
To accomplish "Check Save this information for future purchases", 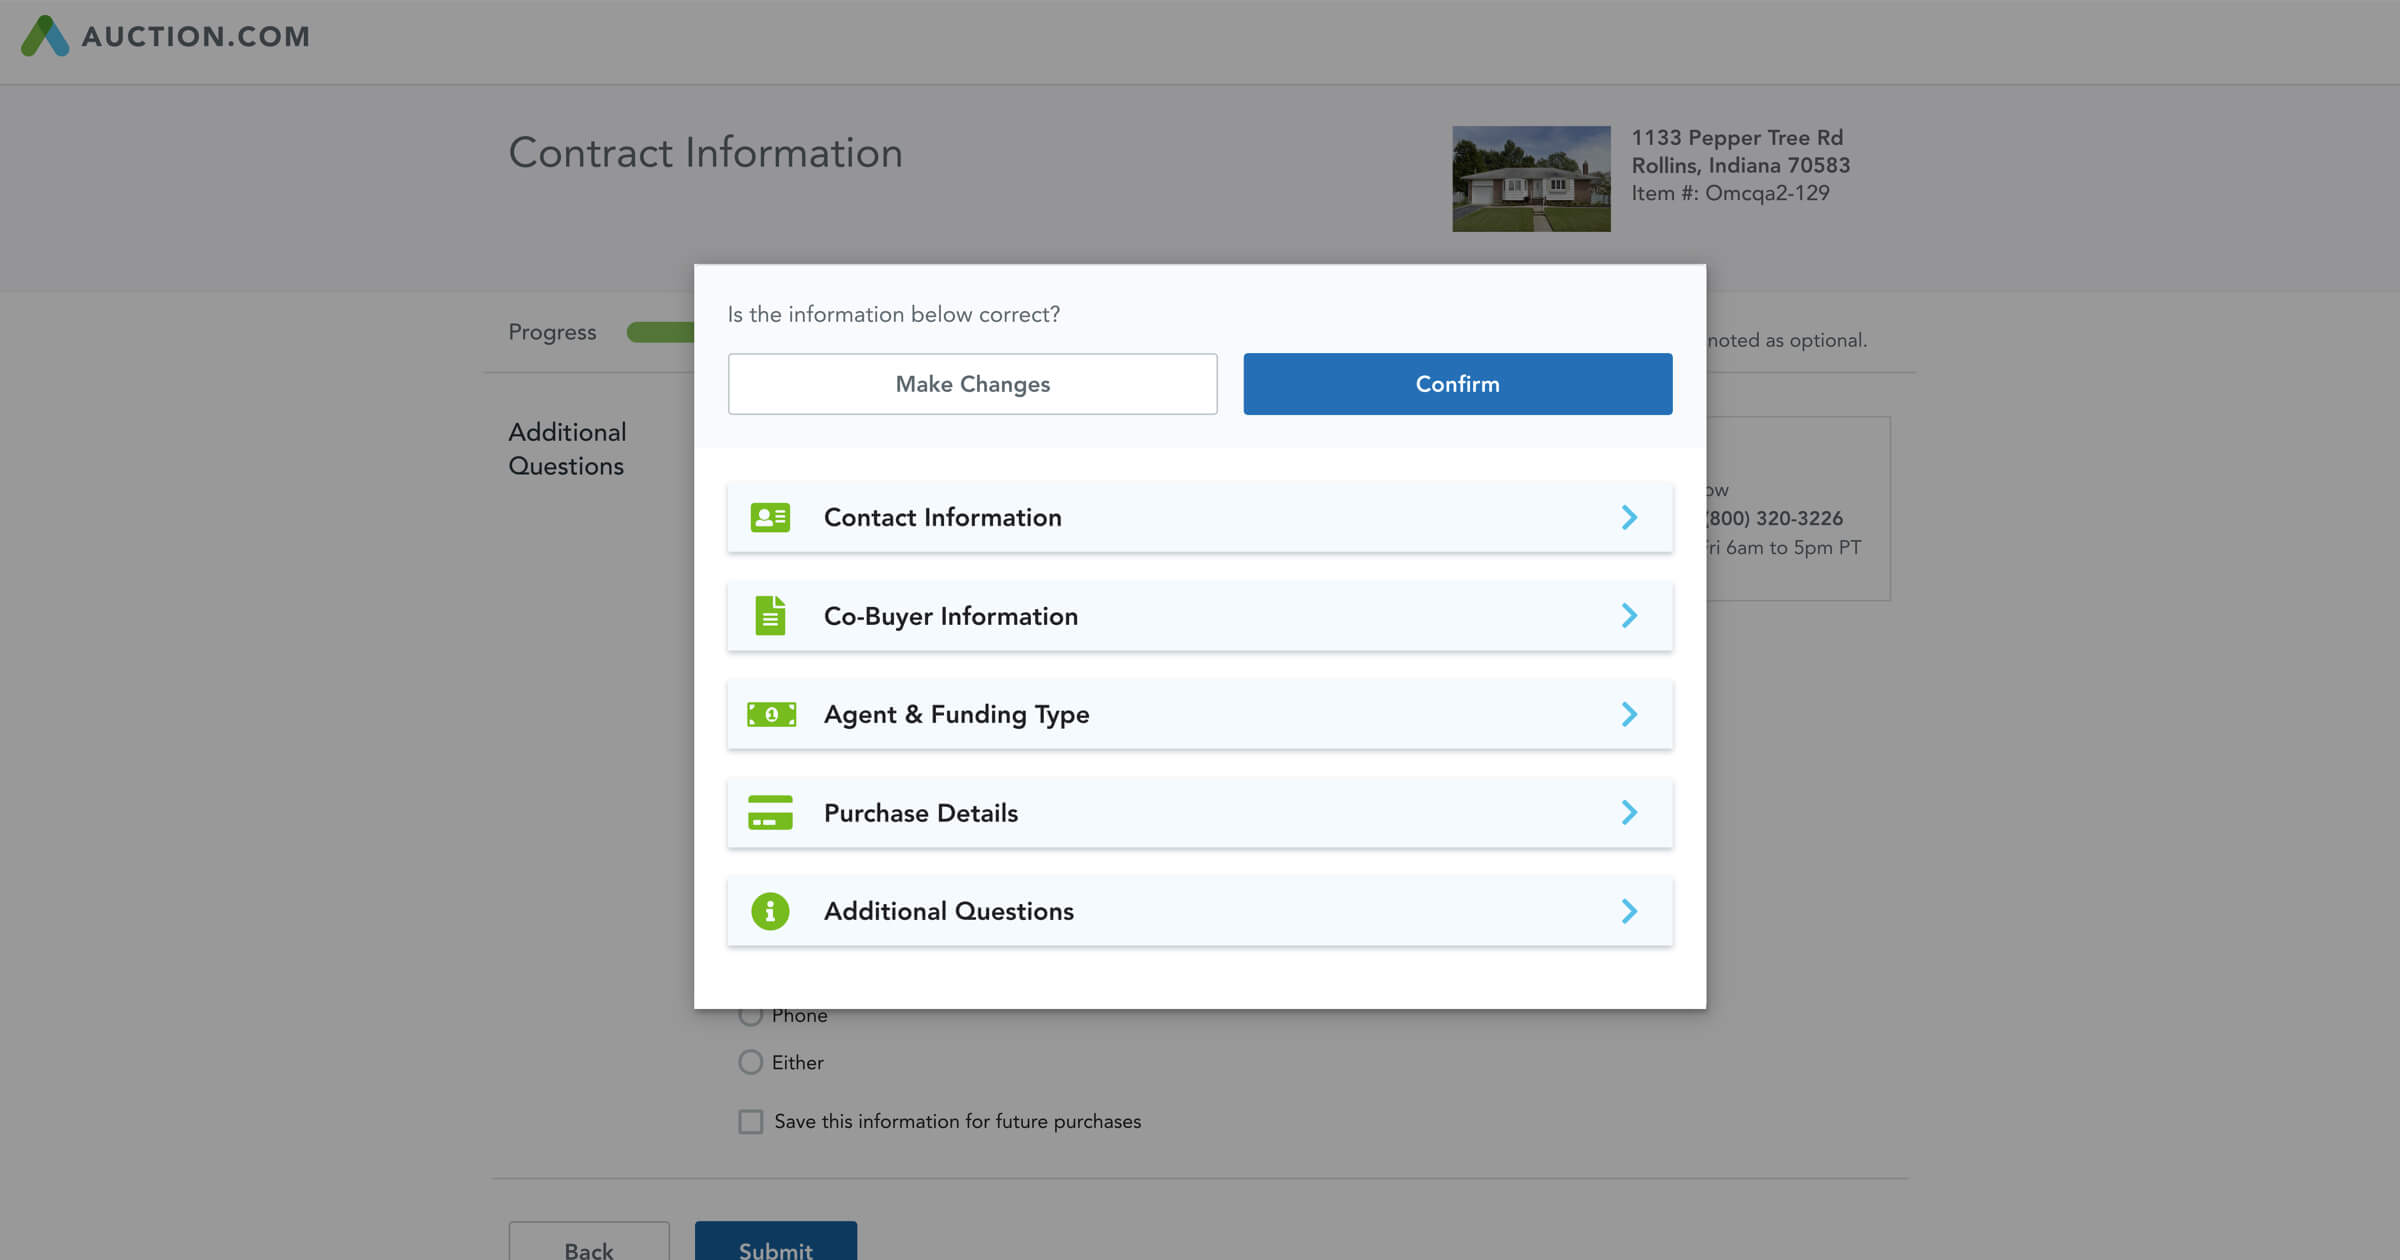I will click(x=750, y=1121).
